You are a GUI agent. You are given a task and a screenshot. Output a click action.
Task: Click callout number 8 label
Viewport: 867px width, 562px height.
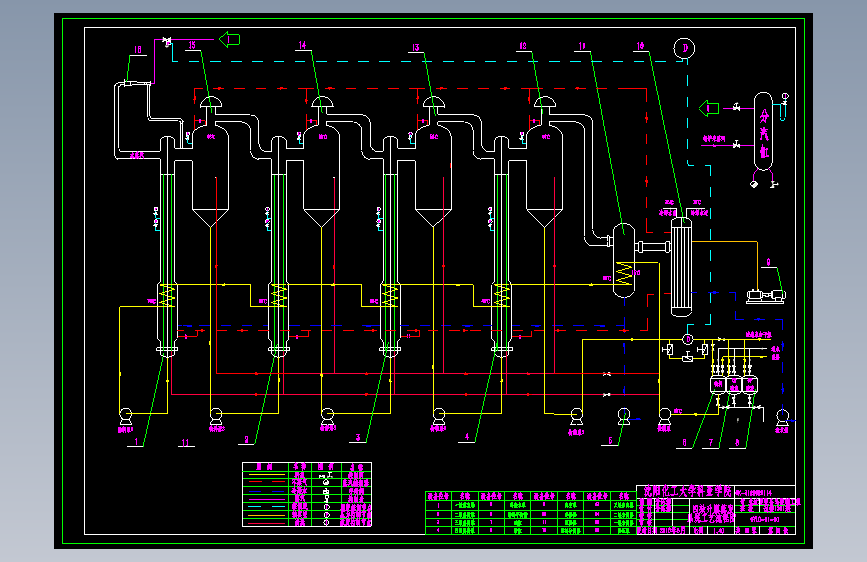click(737, 443)
